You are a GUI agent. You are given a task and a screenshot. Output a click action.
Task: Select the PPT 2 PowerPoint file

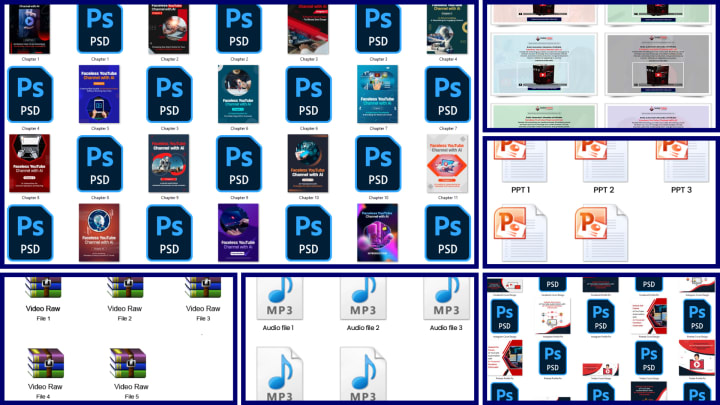pyautogui.click(x=601, y=162)
